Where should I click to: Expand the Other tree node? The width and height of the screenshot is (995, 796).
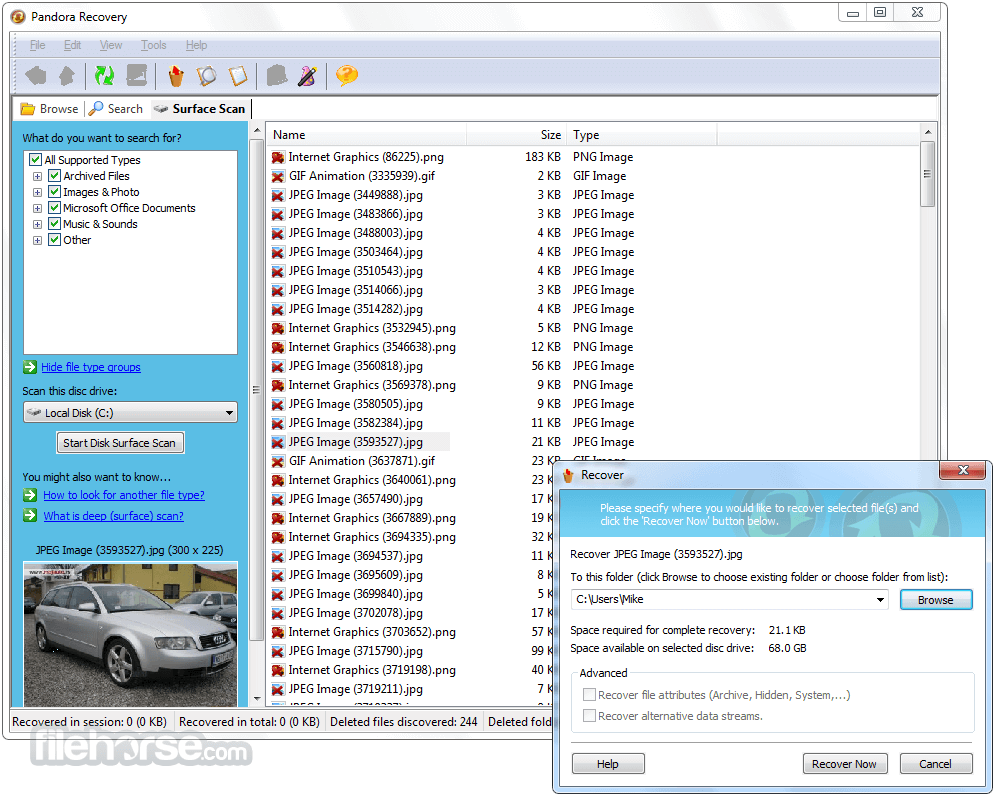click(37, 241)
